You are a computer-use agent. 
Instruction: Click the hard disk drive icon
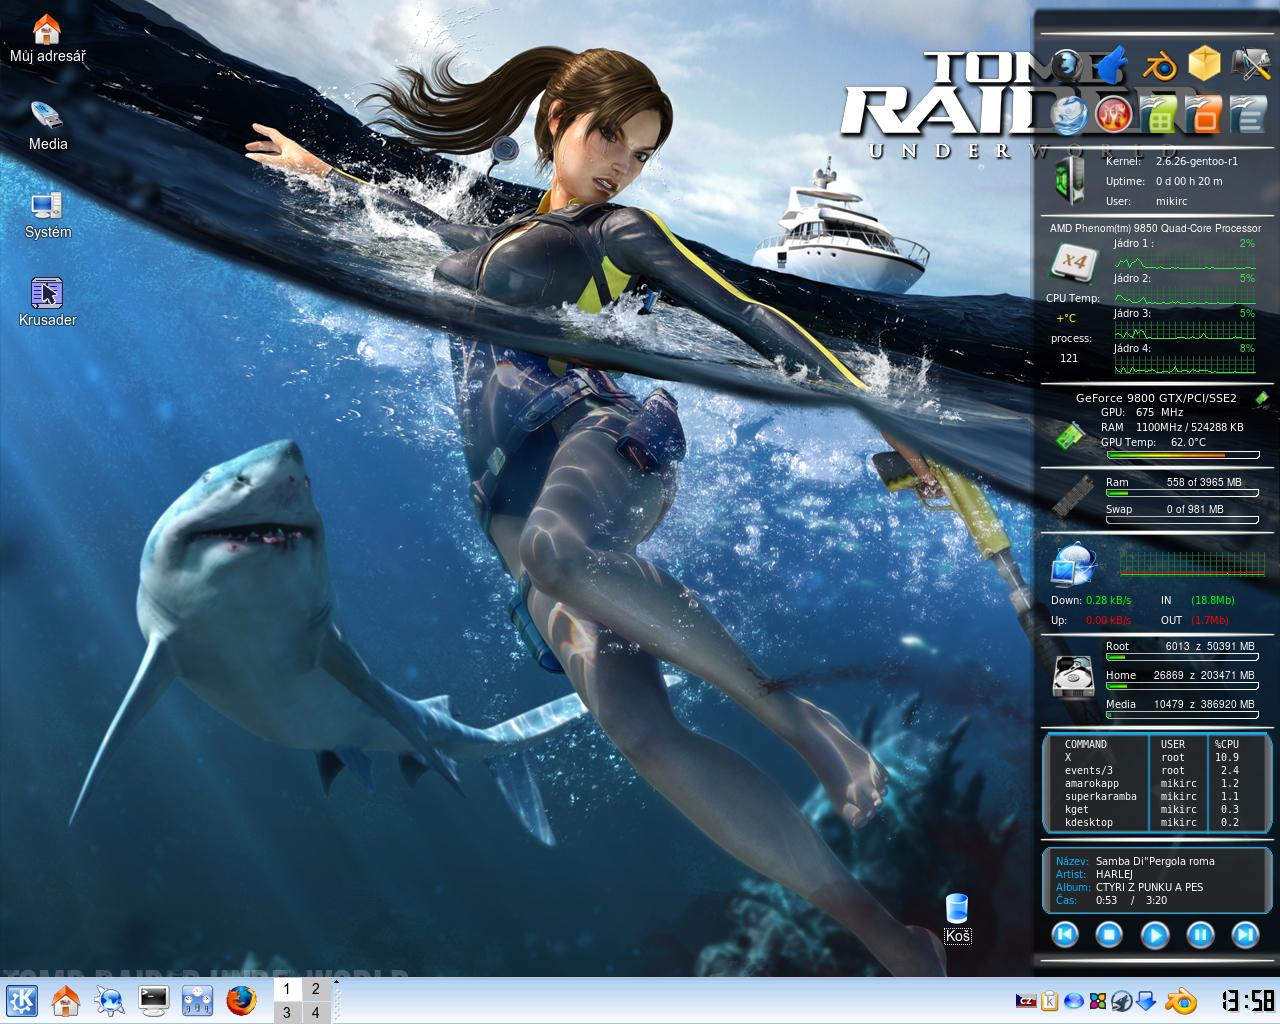point(1074,677)
